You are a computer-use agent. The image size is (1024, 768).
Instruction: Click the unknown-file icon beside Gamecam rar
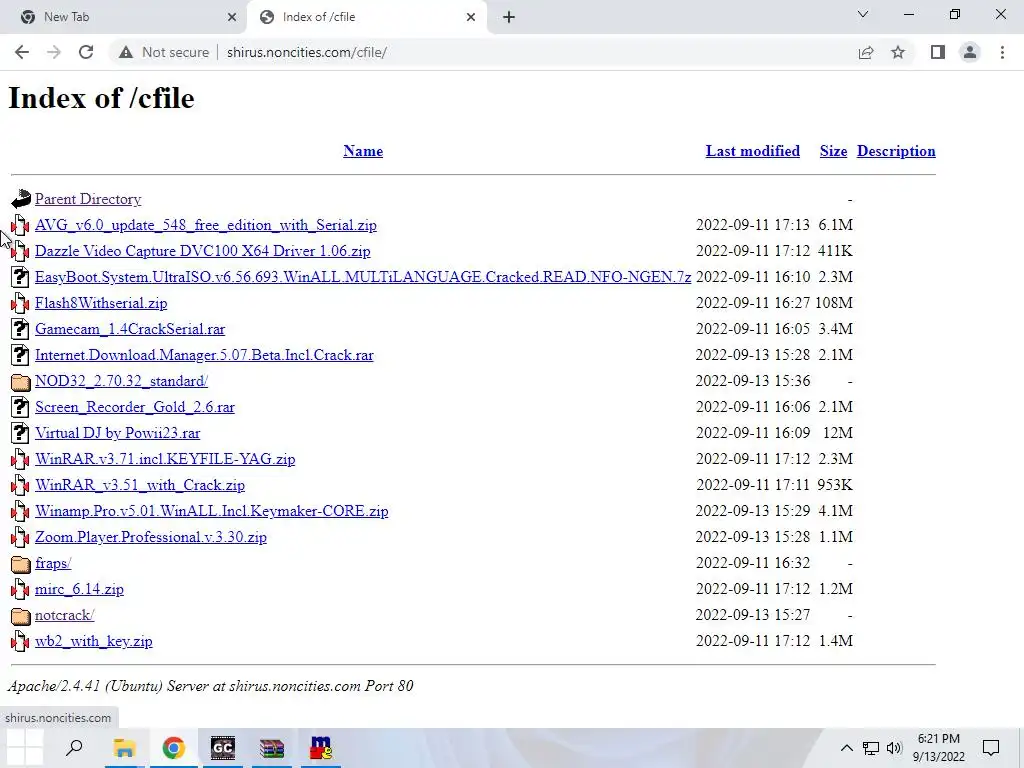click(x=20, y=329)
